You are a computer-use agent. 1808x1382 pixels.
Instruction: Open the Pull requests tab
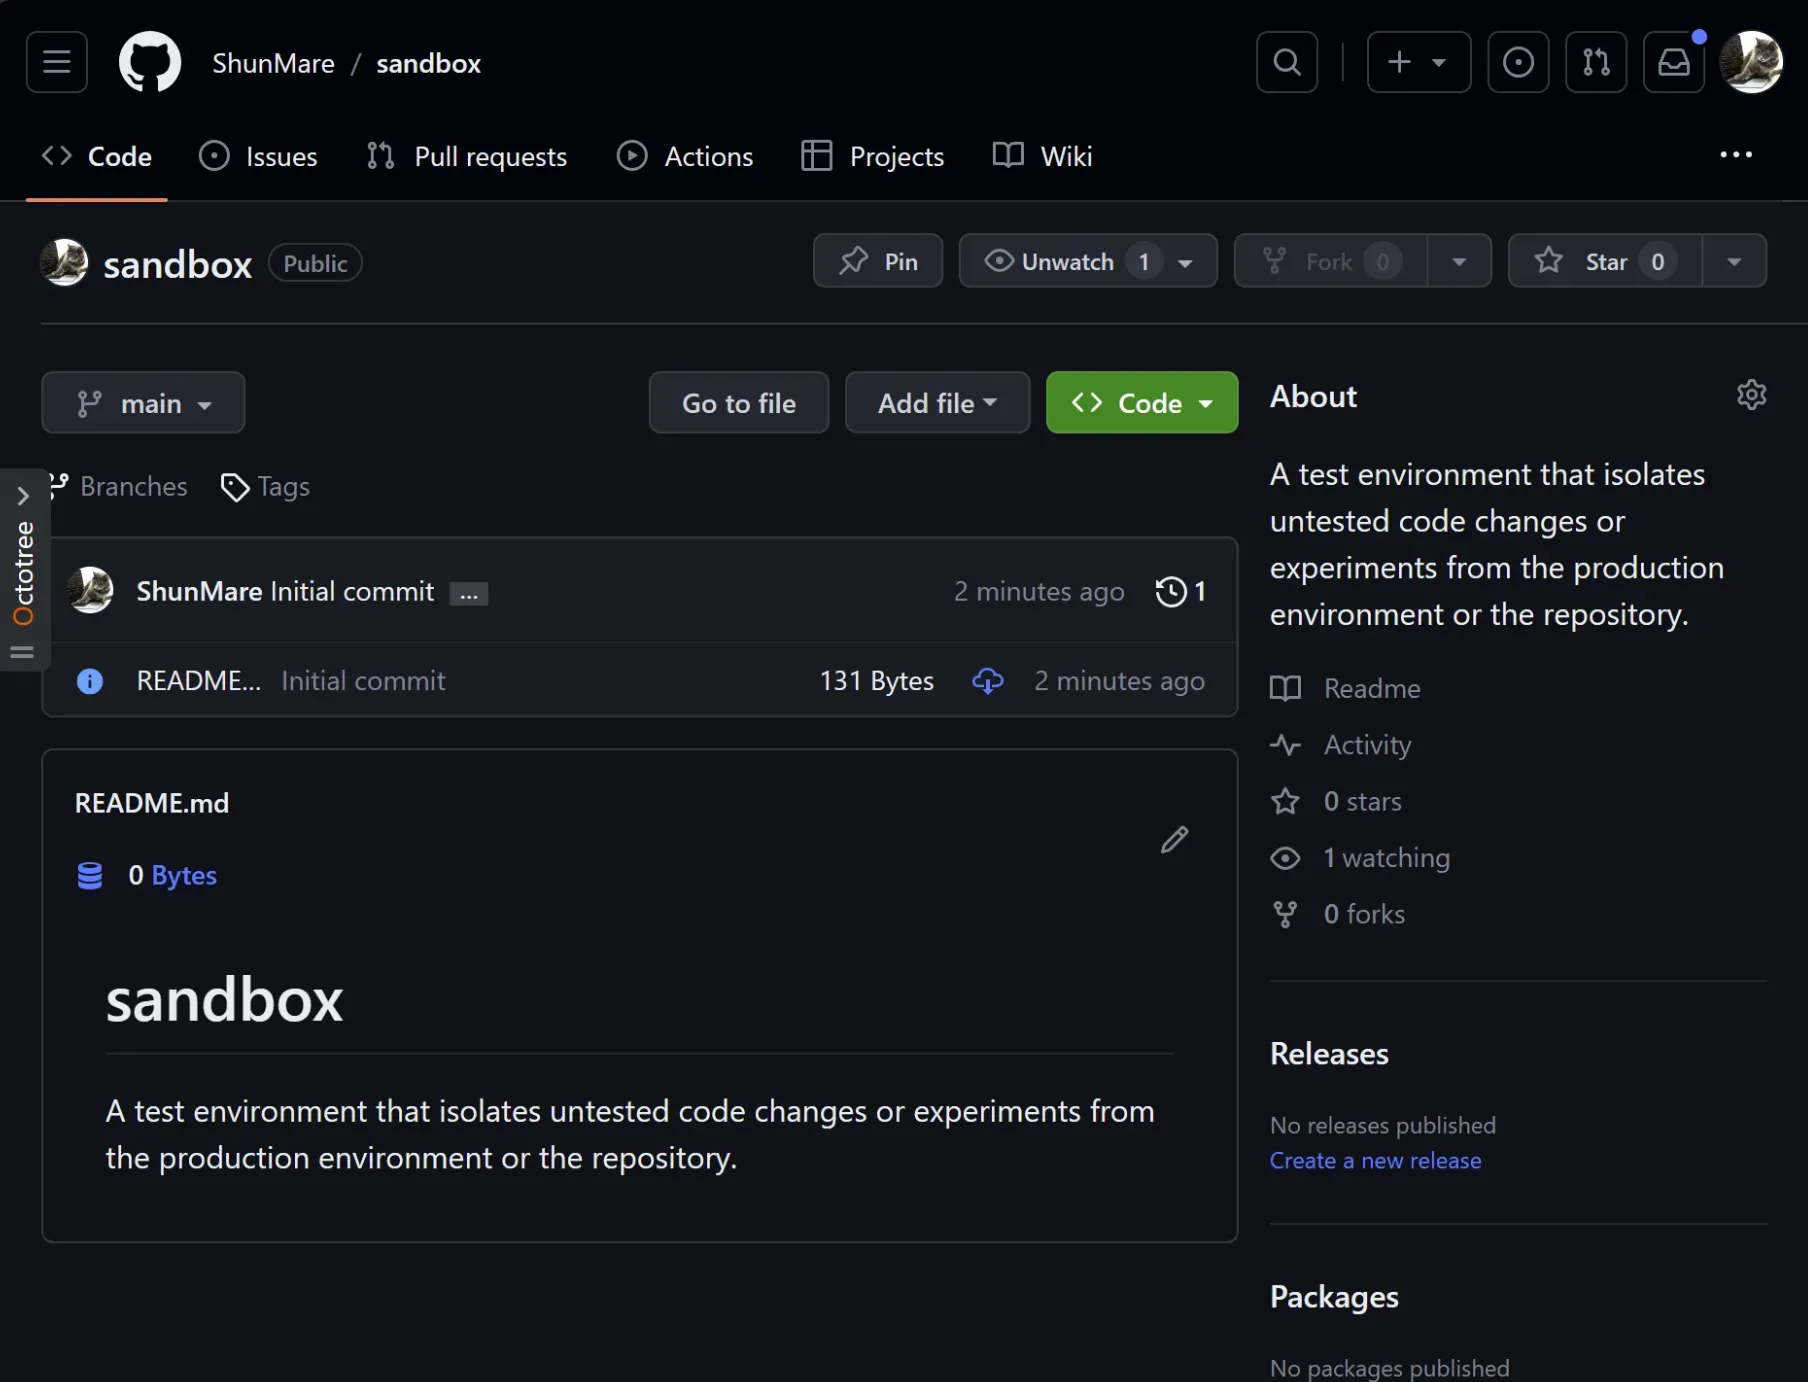[467, 156]
